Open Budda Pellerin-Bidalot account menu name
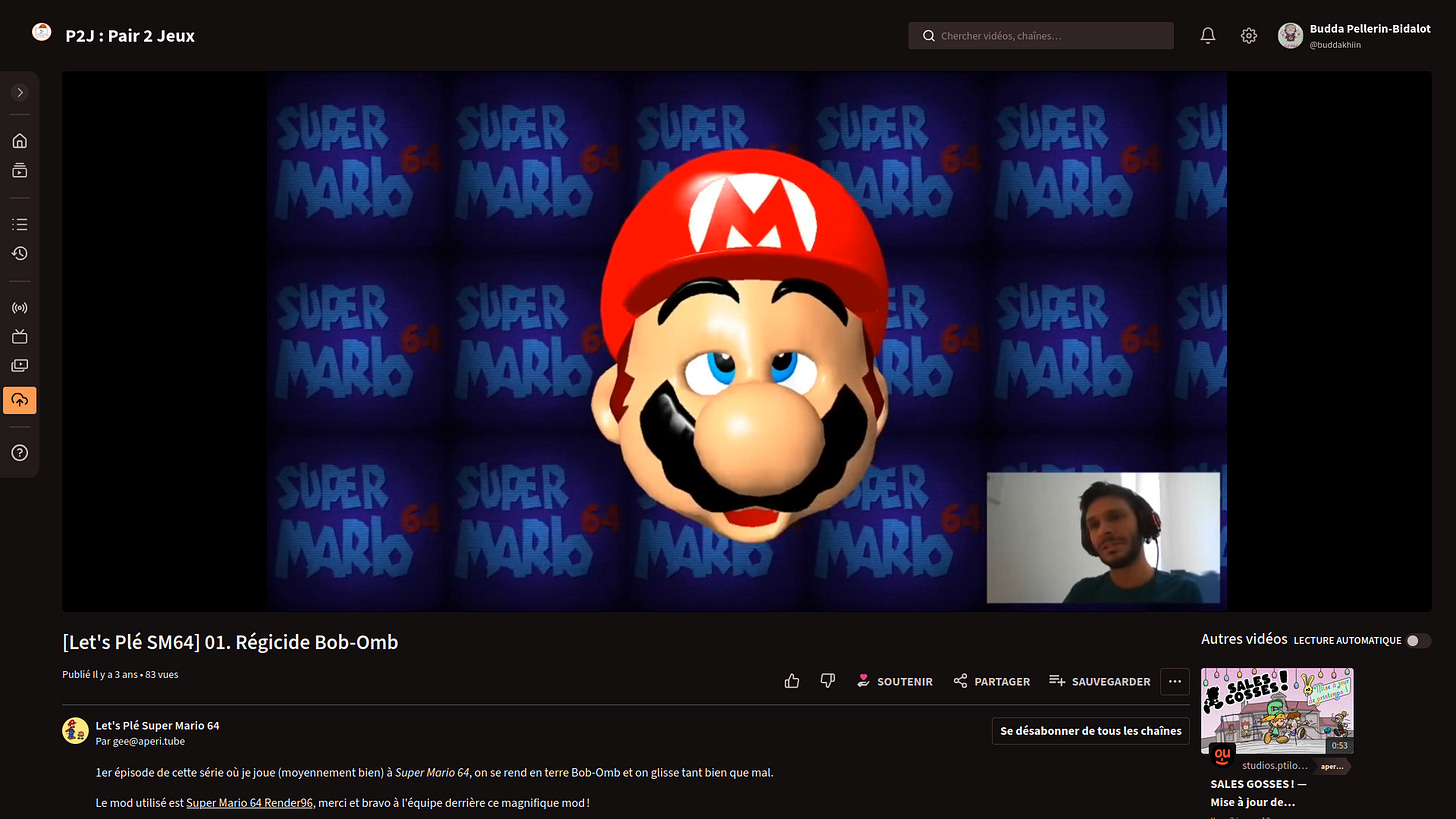The image size is (1456, 819). pyautogui.click(x=1370, y=29)
